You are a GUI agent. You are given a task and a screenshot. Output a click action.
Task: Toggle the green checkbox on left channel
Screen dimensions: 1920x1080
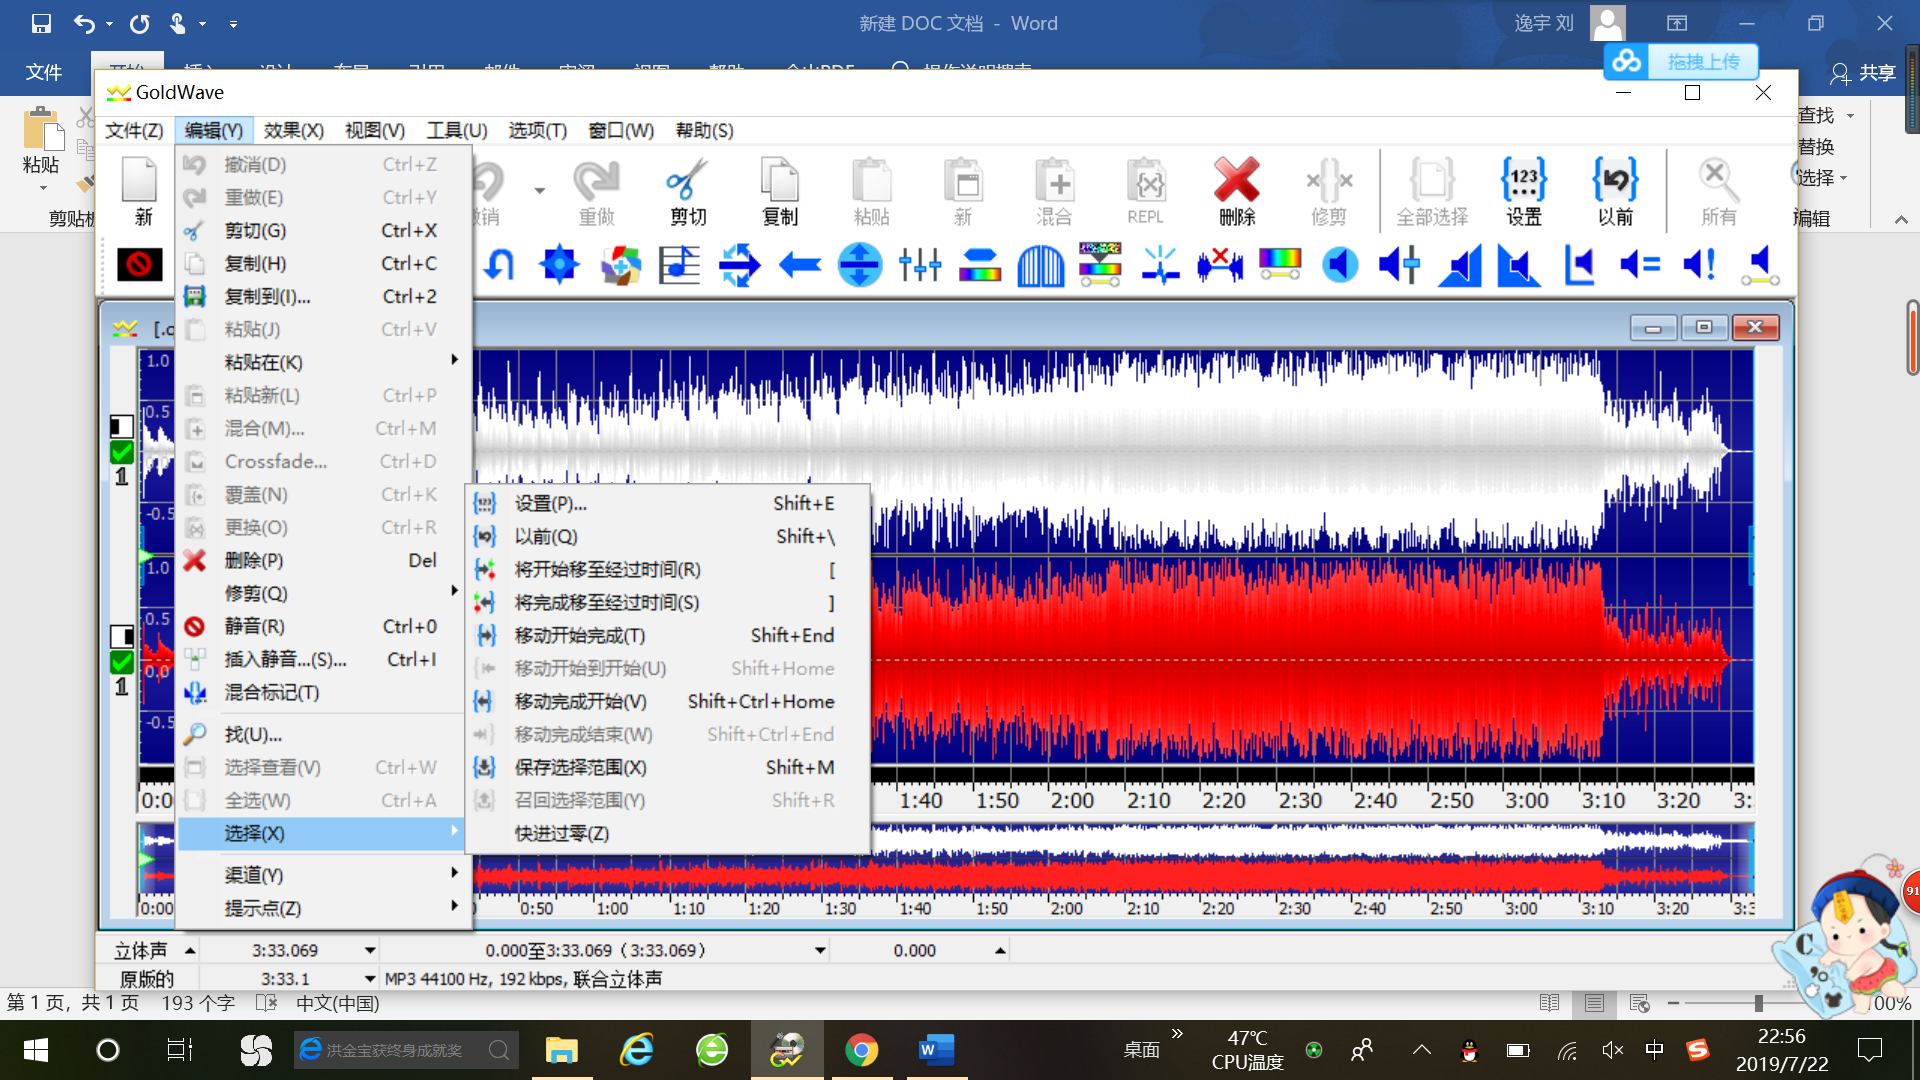tap(122, 452)
